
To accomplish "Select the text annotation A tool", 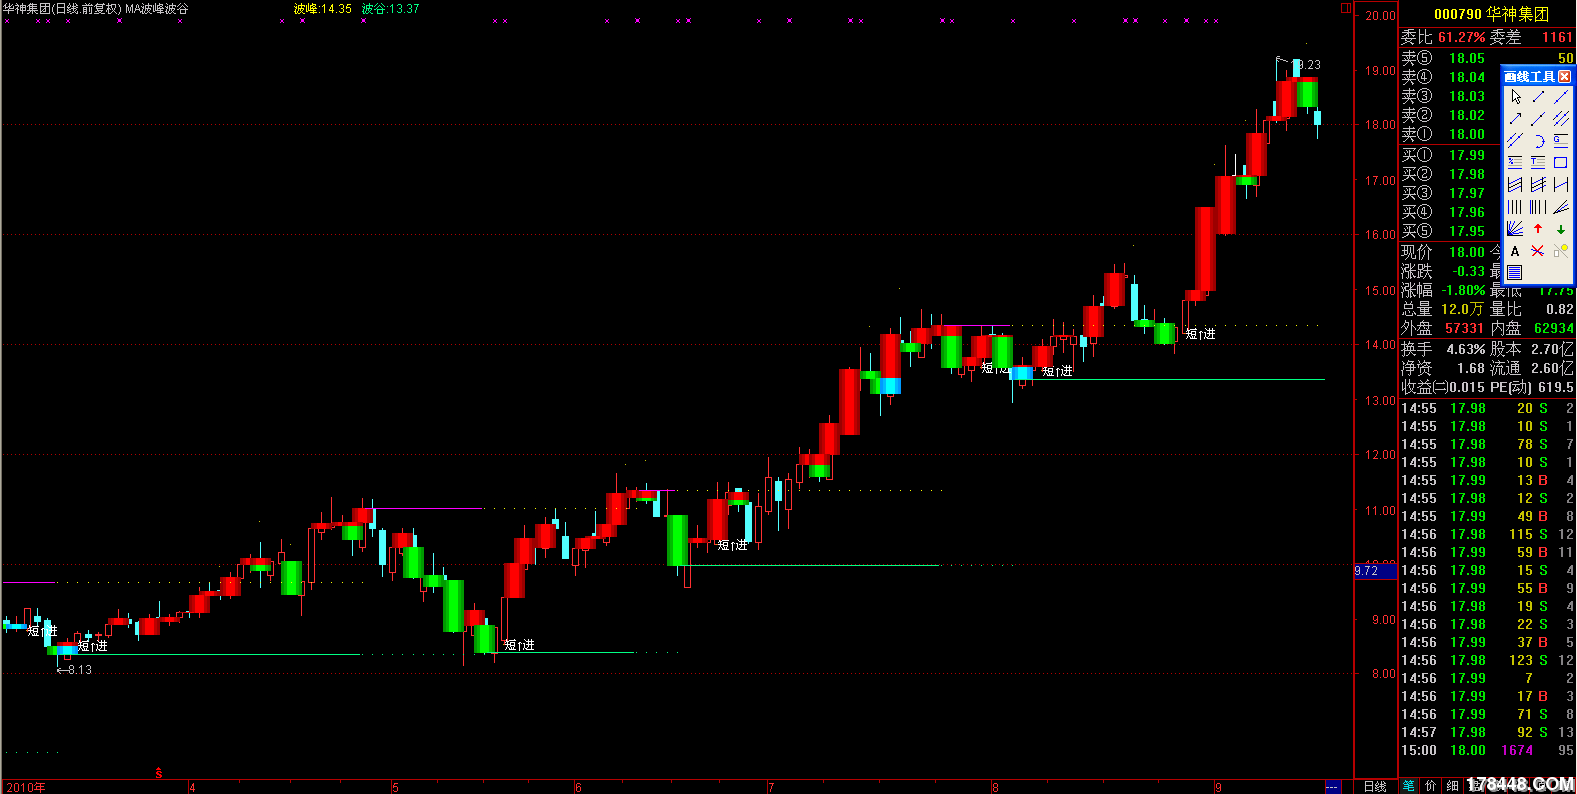I will [x=1515, y=251].
